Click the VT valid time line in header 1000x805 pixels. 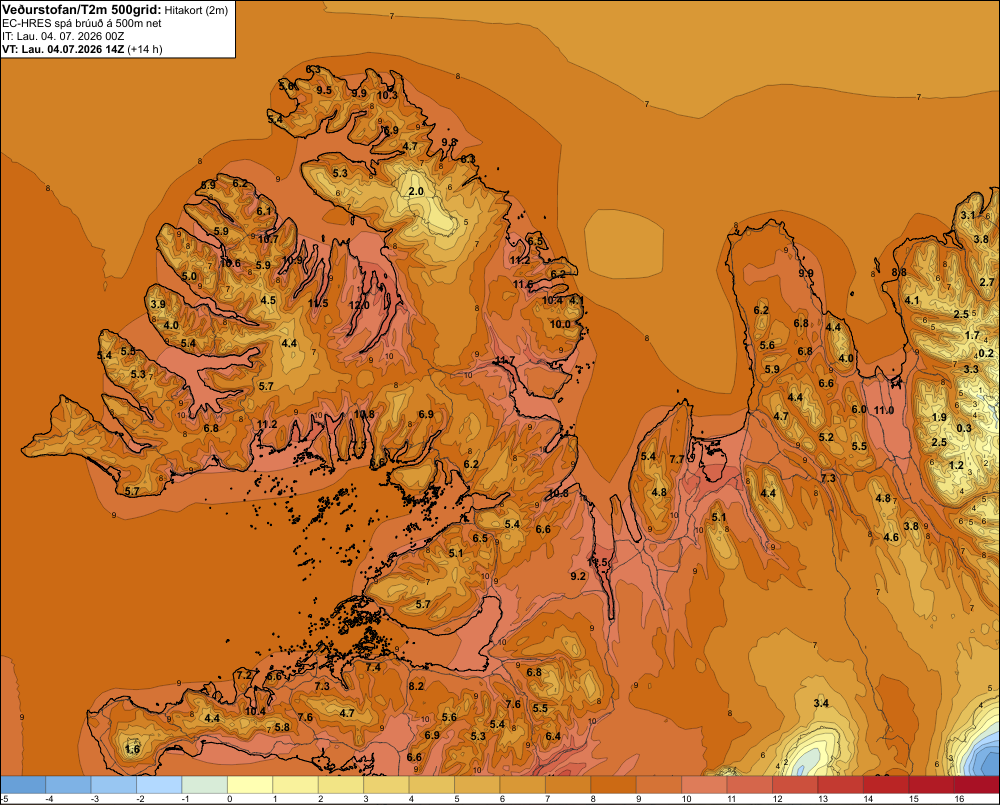pyautogui.click(x=82, y=49)
